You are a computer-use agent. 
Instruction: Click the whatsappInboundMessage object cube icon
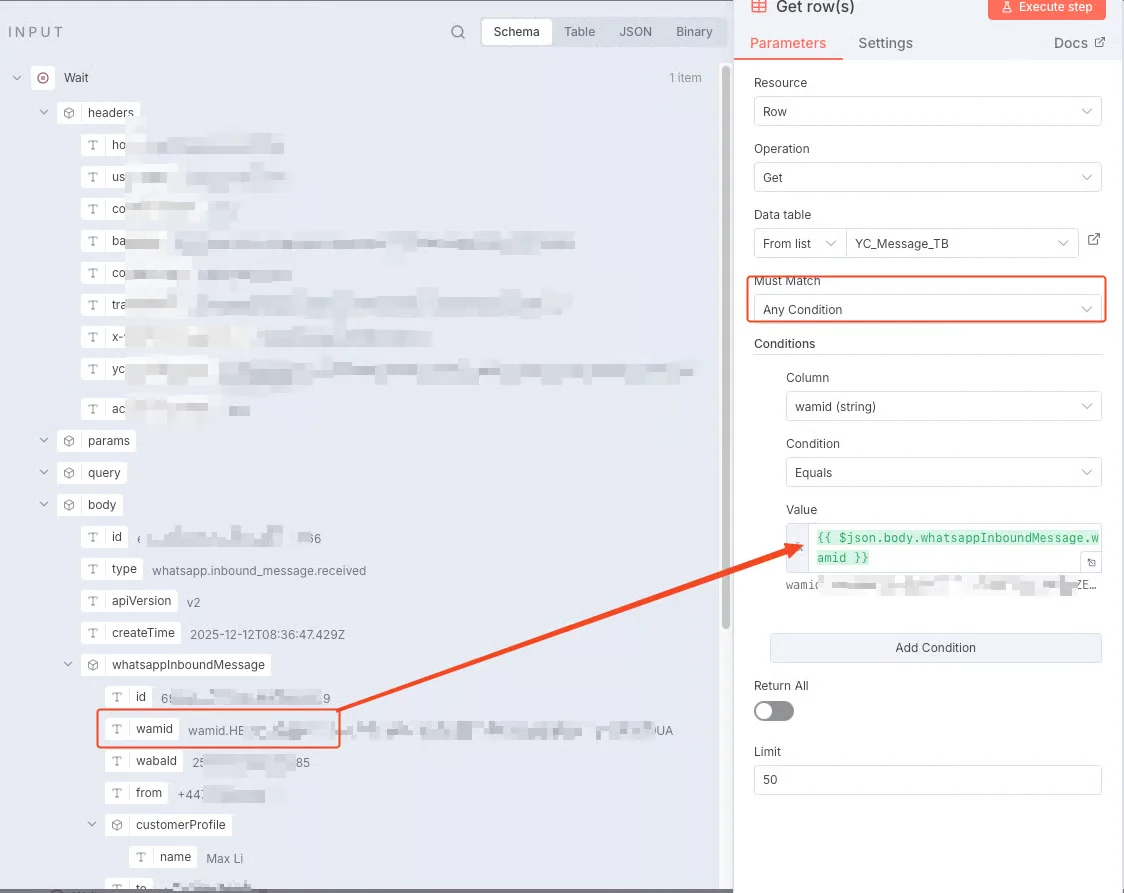tap(93, 665)
